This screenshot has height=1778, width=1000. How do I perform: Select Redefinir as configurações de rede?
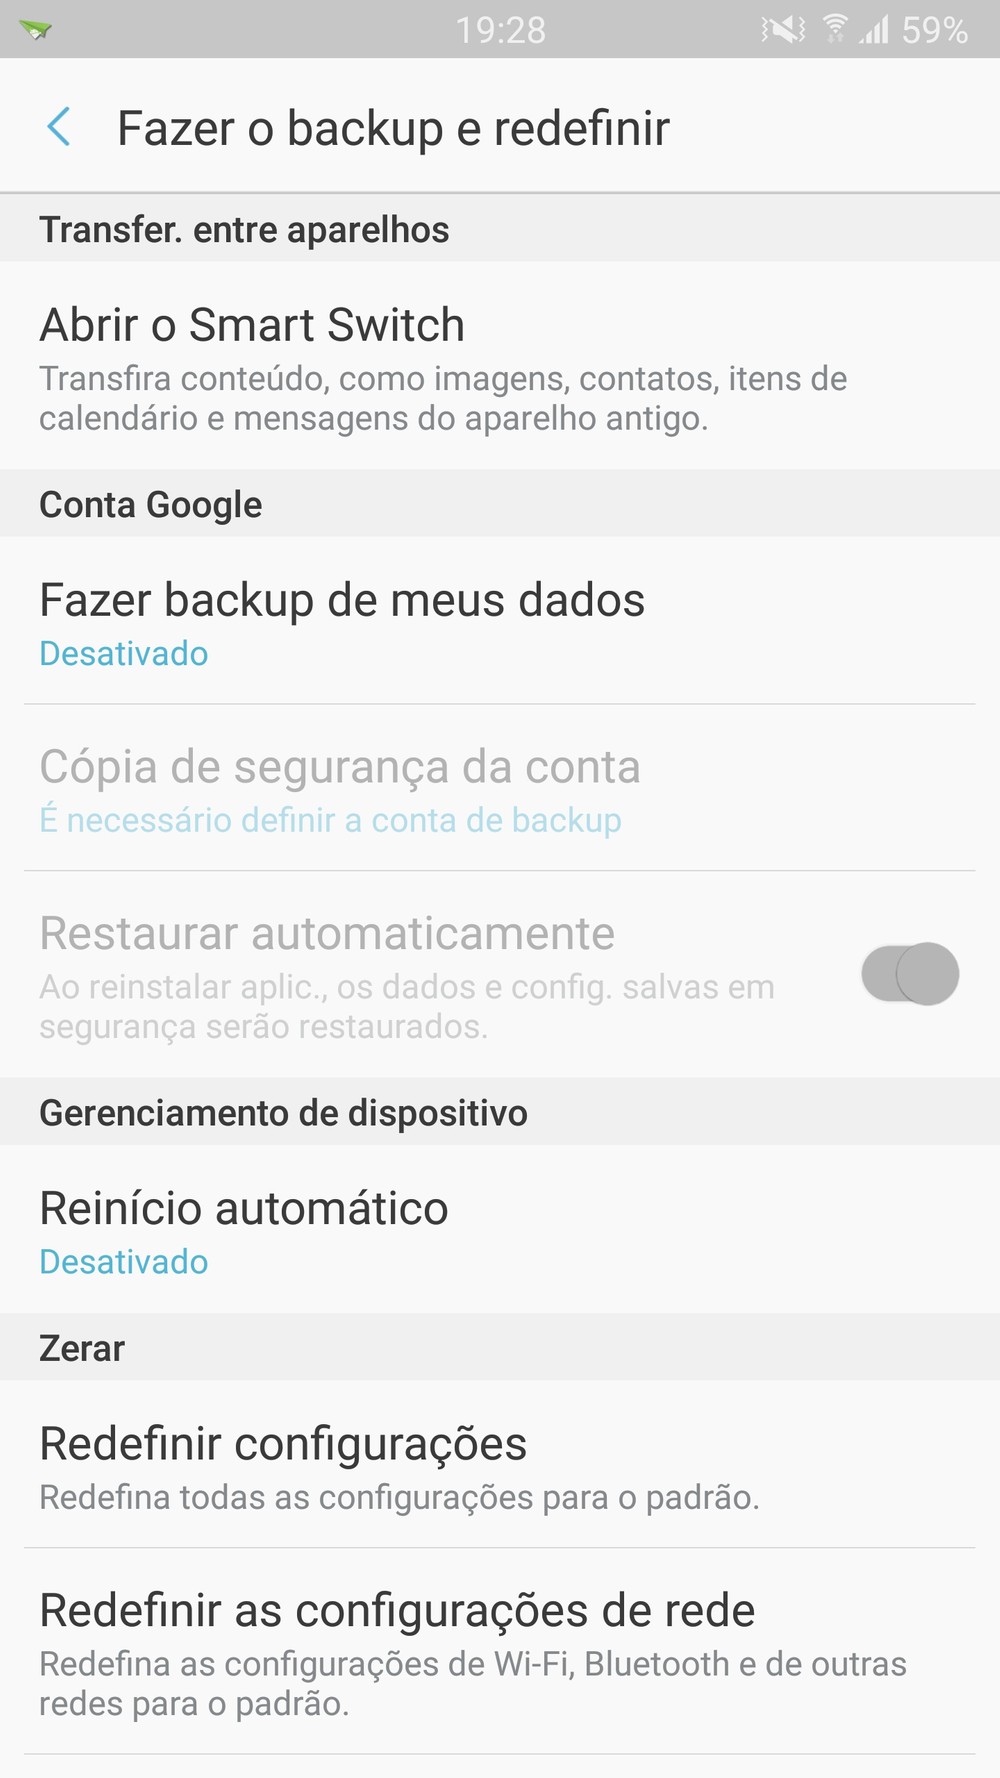point(397,1610)
